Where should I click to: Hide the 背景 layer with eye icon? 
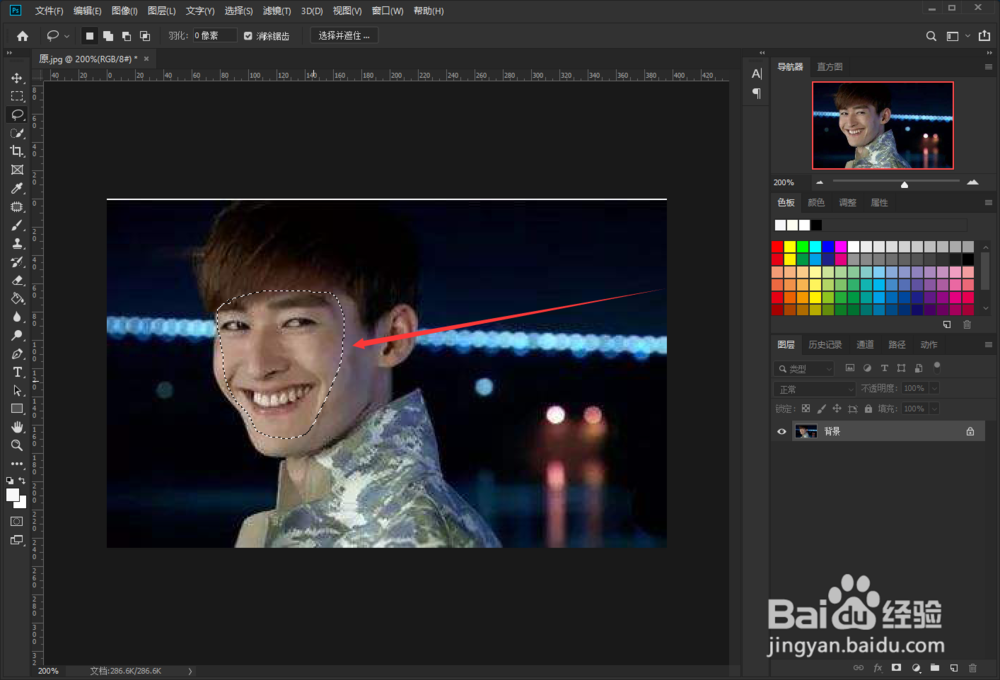point(781,431)
